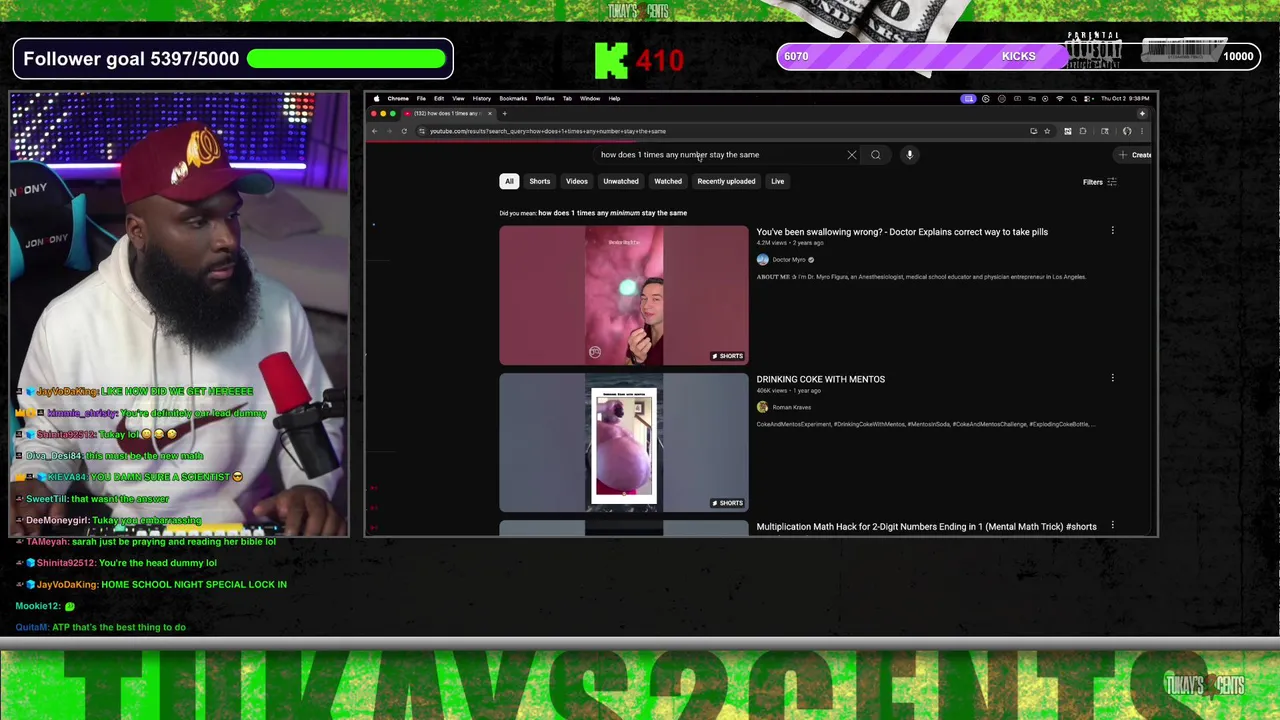The width and height of the screenshot is (1280, 720).
Task: Click the Chrome address bar URL
Action: [548, 131]
